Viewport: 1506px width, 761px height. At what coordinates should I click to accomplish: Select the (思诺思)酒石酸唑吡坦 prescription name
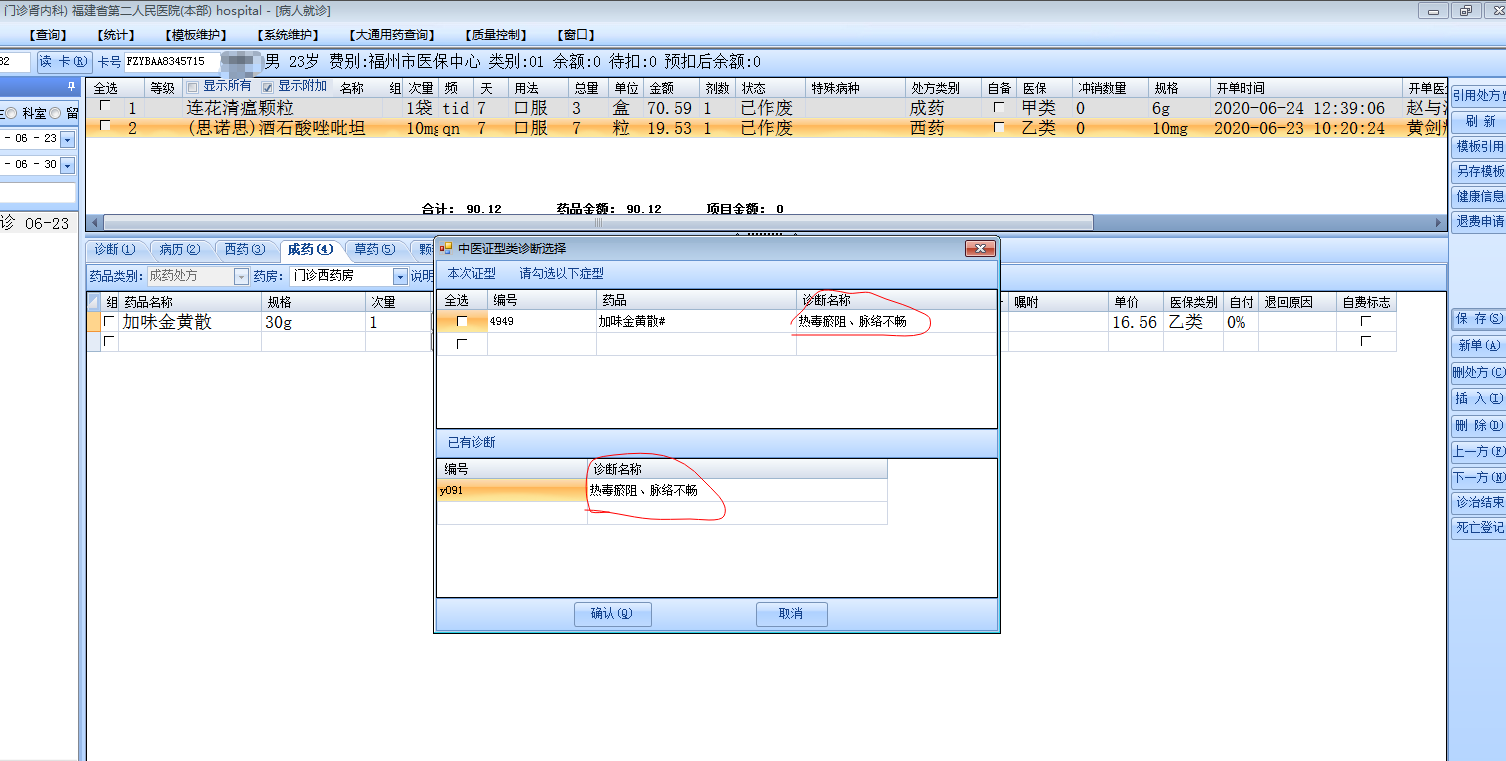276,128
